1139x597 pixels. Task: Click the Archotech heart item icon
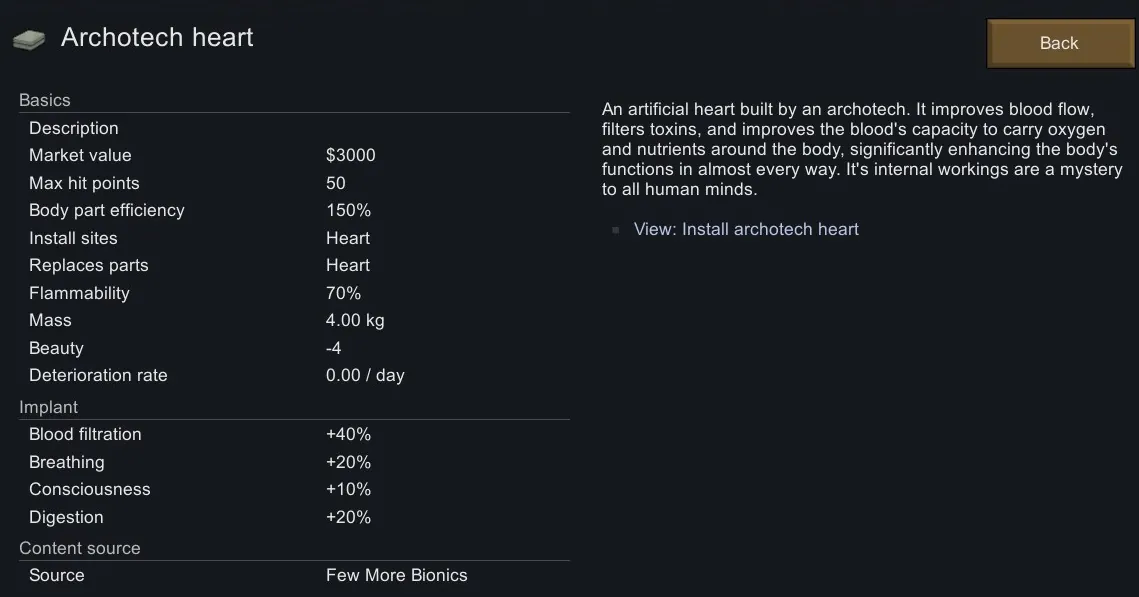click(29, 39)
